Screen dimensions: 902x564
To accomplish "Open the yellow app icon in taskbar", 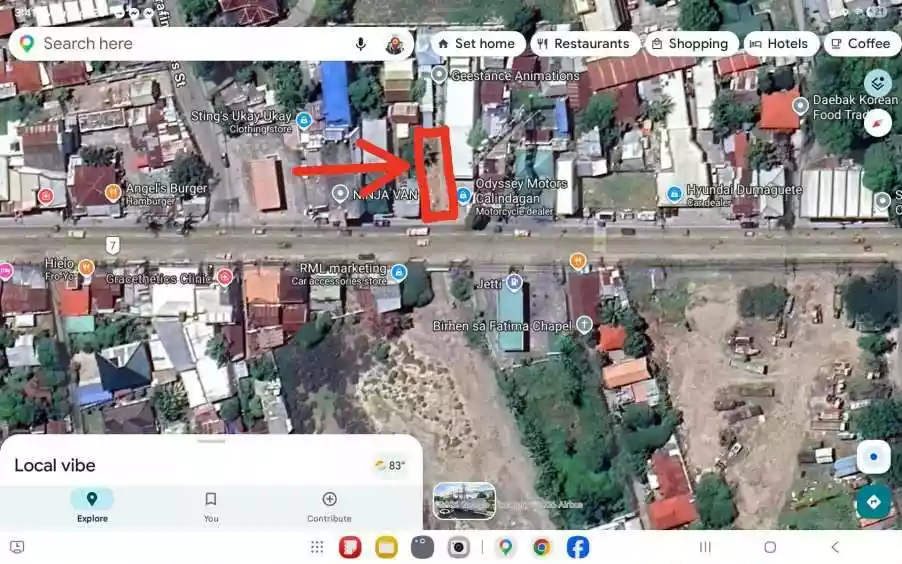I will click(386, 547).
